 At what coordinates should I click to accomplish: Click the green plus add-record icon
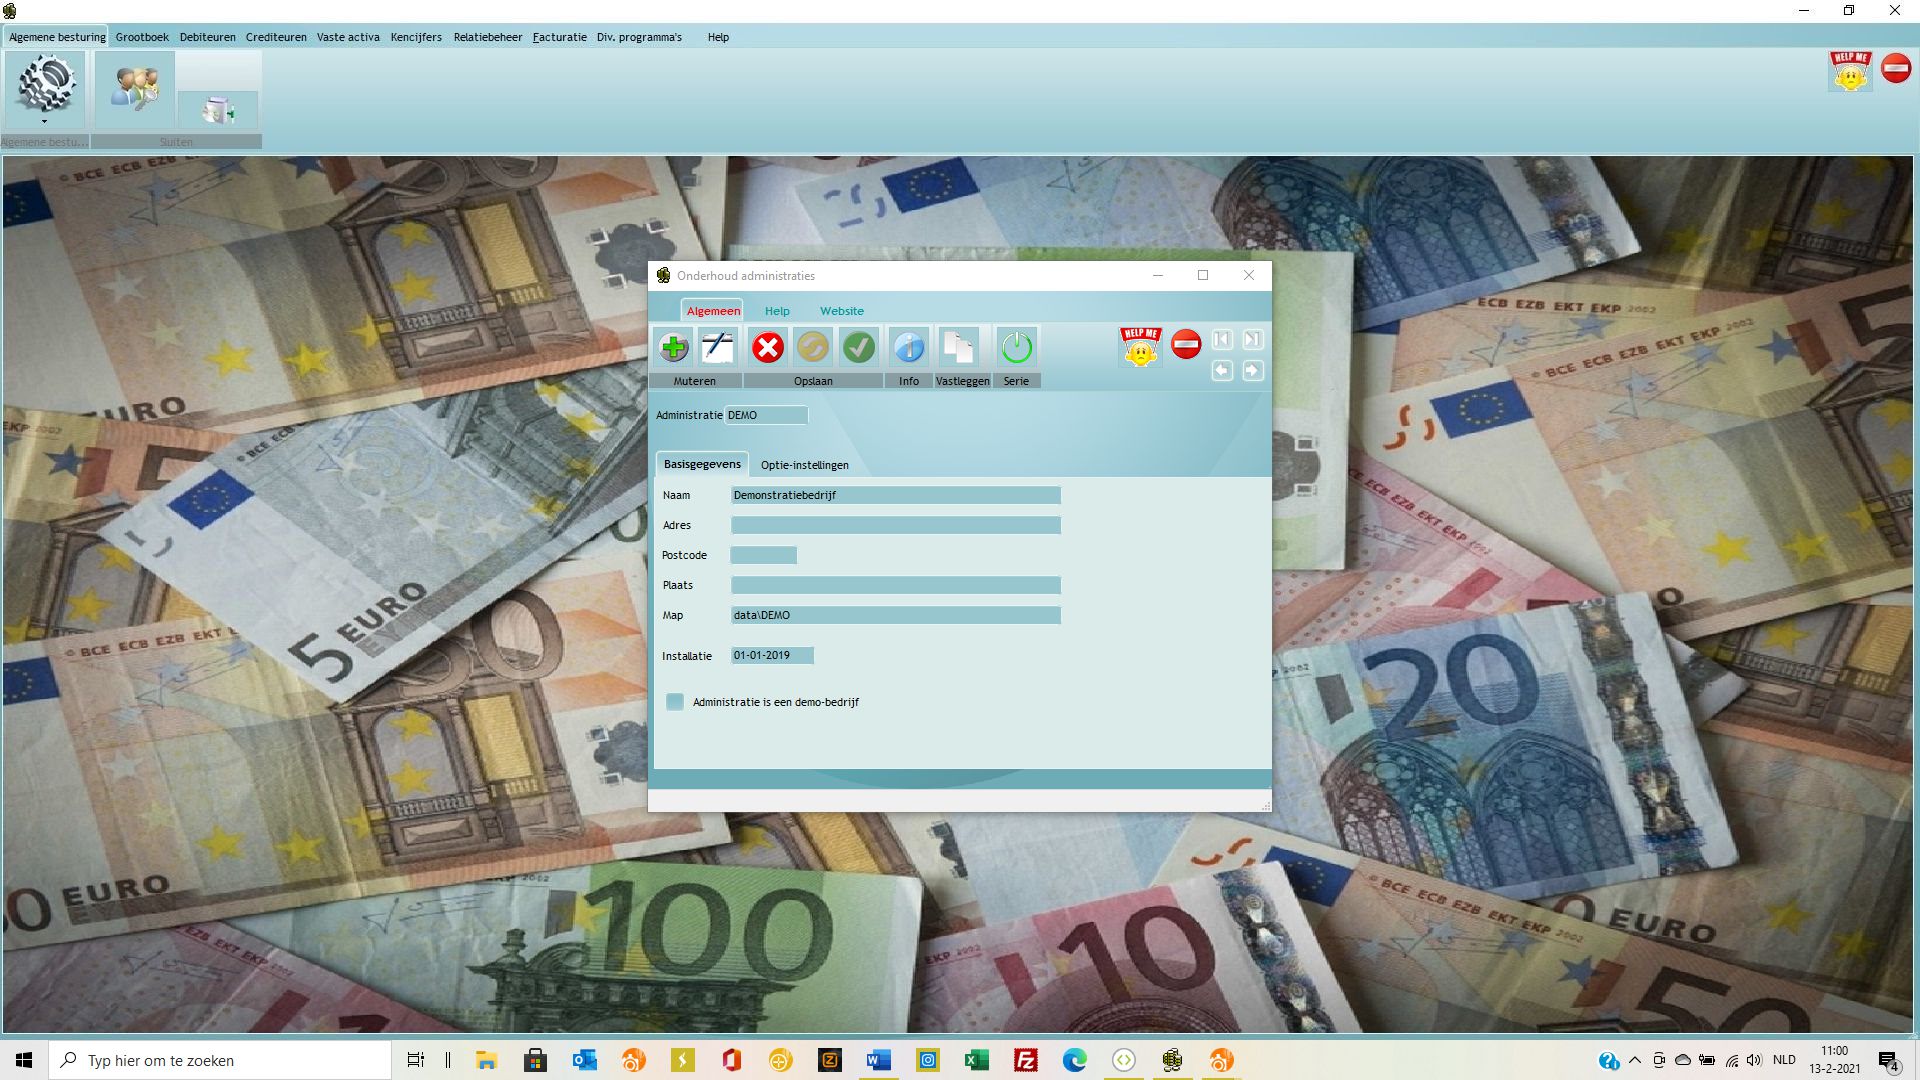coord(674,347)
